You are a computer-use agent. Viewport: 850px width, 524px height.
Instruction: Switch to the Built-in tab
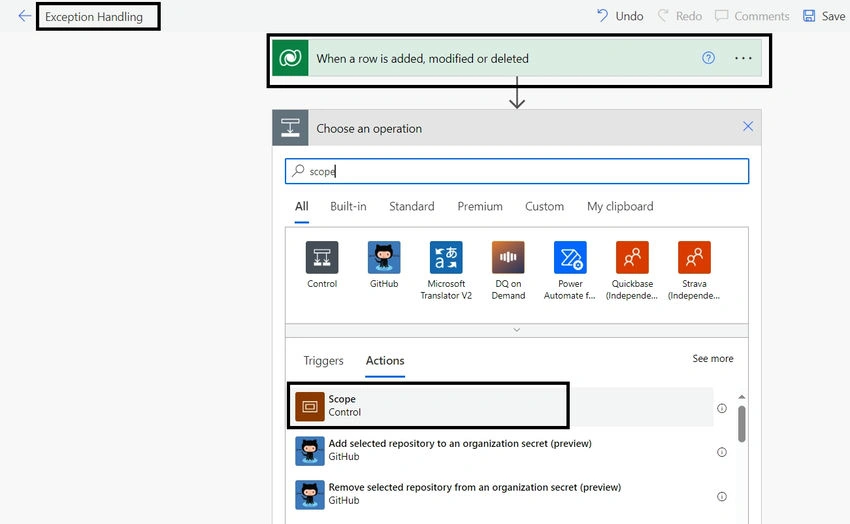coord(348,206)
